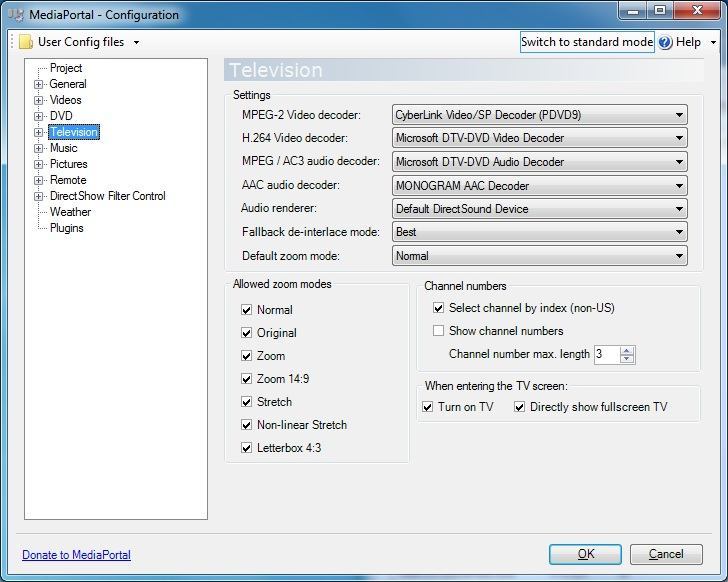Expand the DVD tree node
This screenshot has height=582, width=728.
point(39,116)
